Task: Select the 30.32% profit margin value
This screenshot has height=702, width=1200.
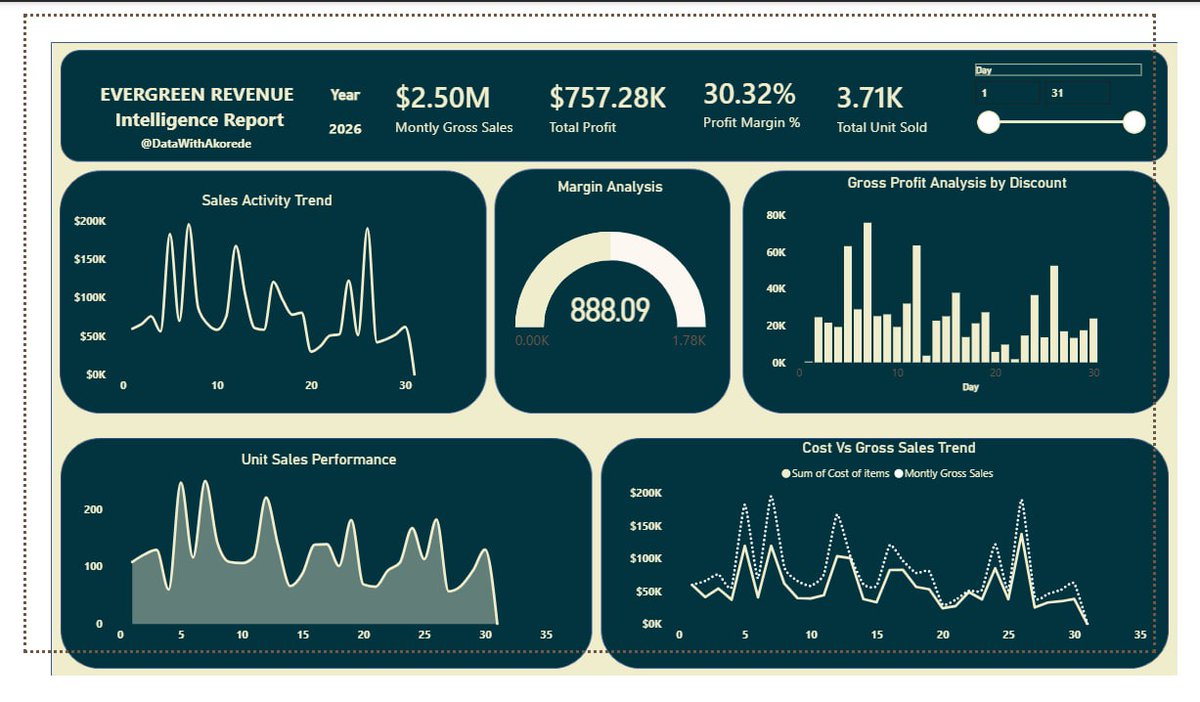Action: [749, 94]
